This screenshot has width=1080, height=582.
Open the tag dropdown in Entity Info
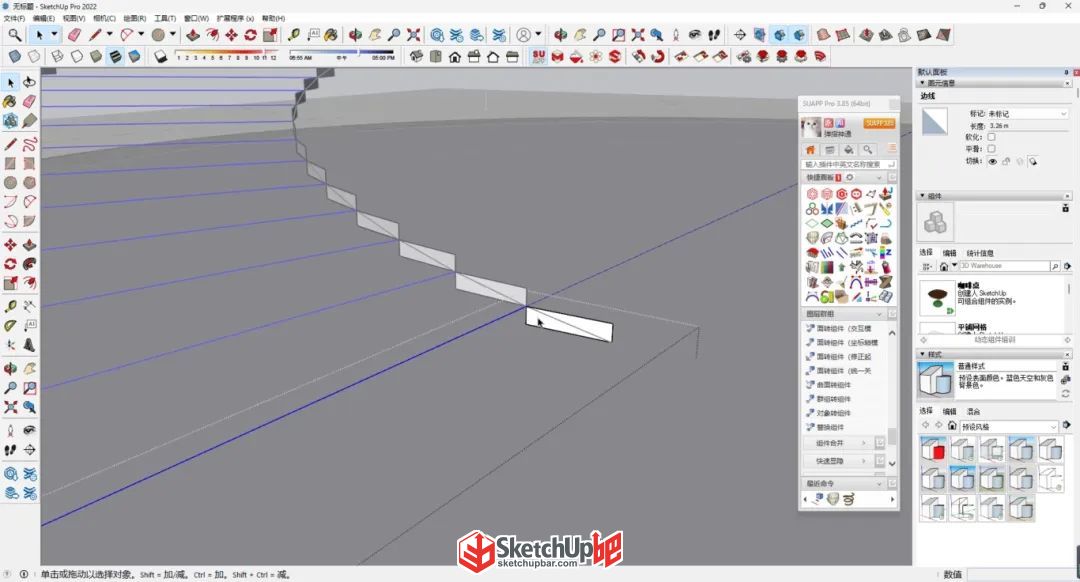(x=1027, y=114)
